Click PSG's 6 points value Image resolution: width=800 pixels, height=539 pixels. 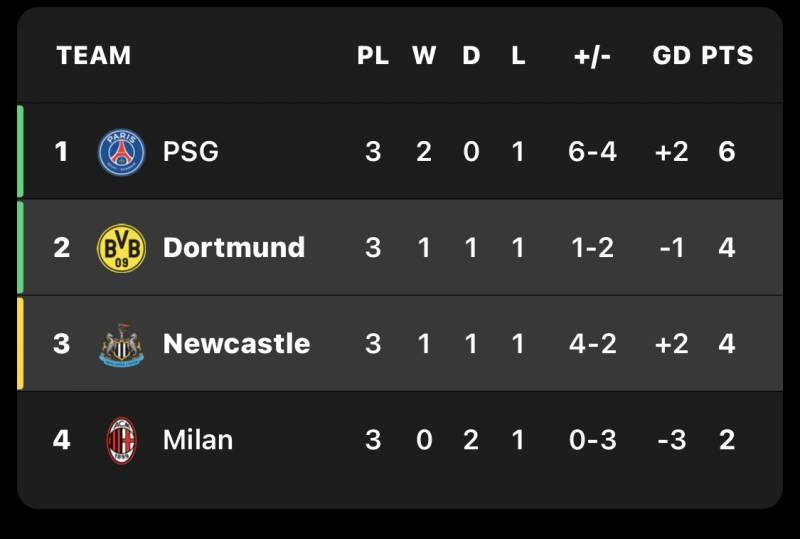click(727, 152)
